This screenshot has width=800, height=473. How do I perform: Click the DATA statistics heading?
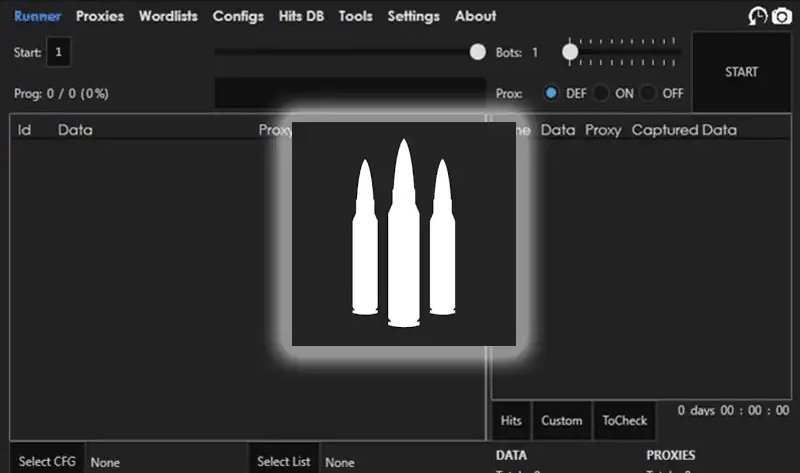511,455
